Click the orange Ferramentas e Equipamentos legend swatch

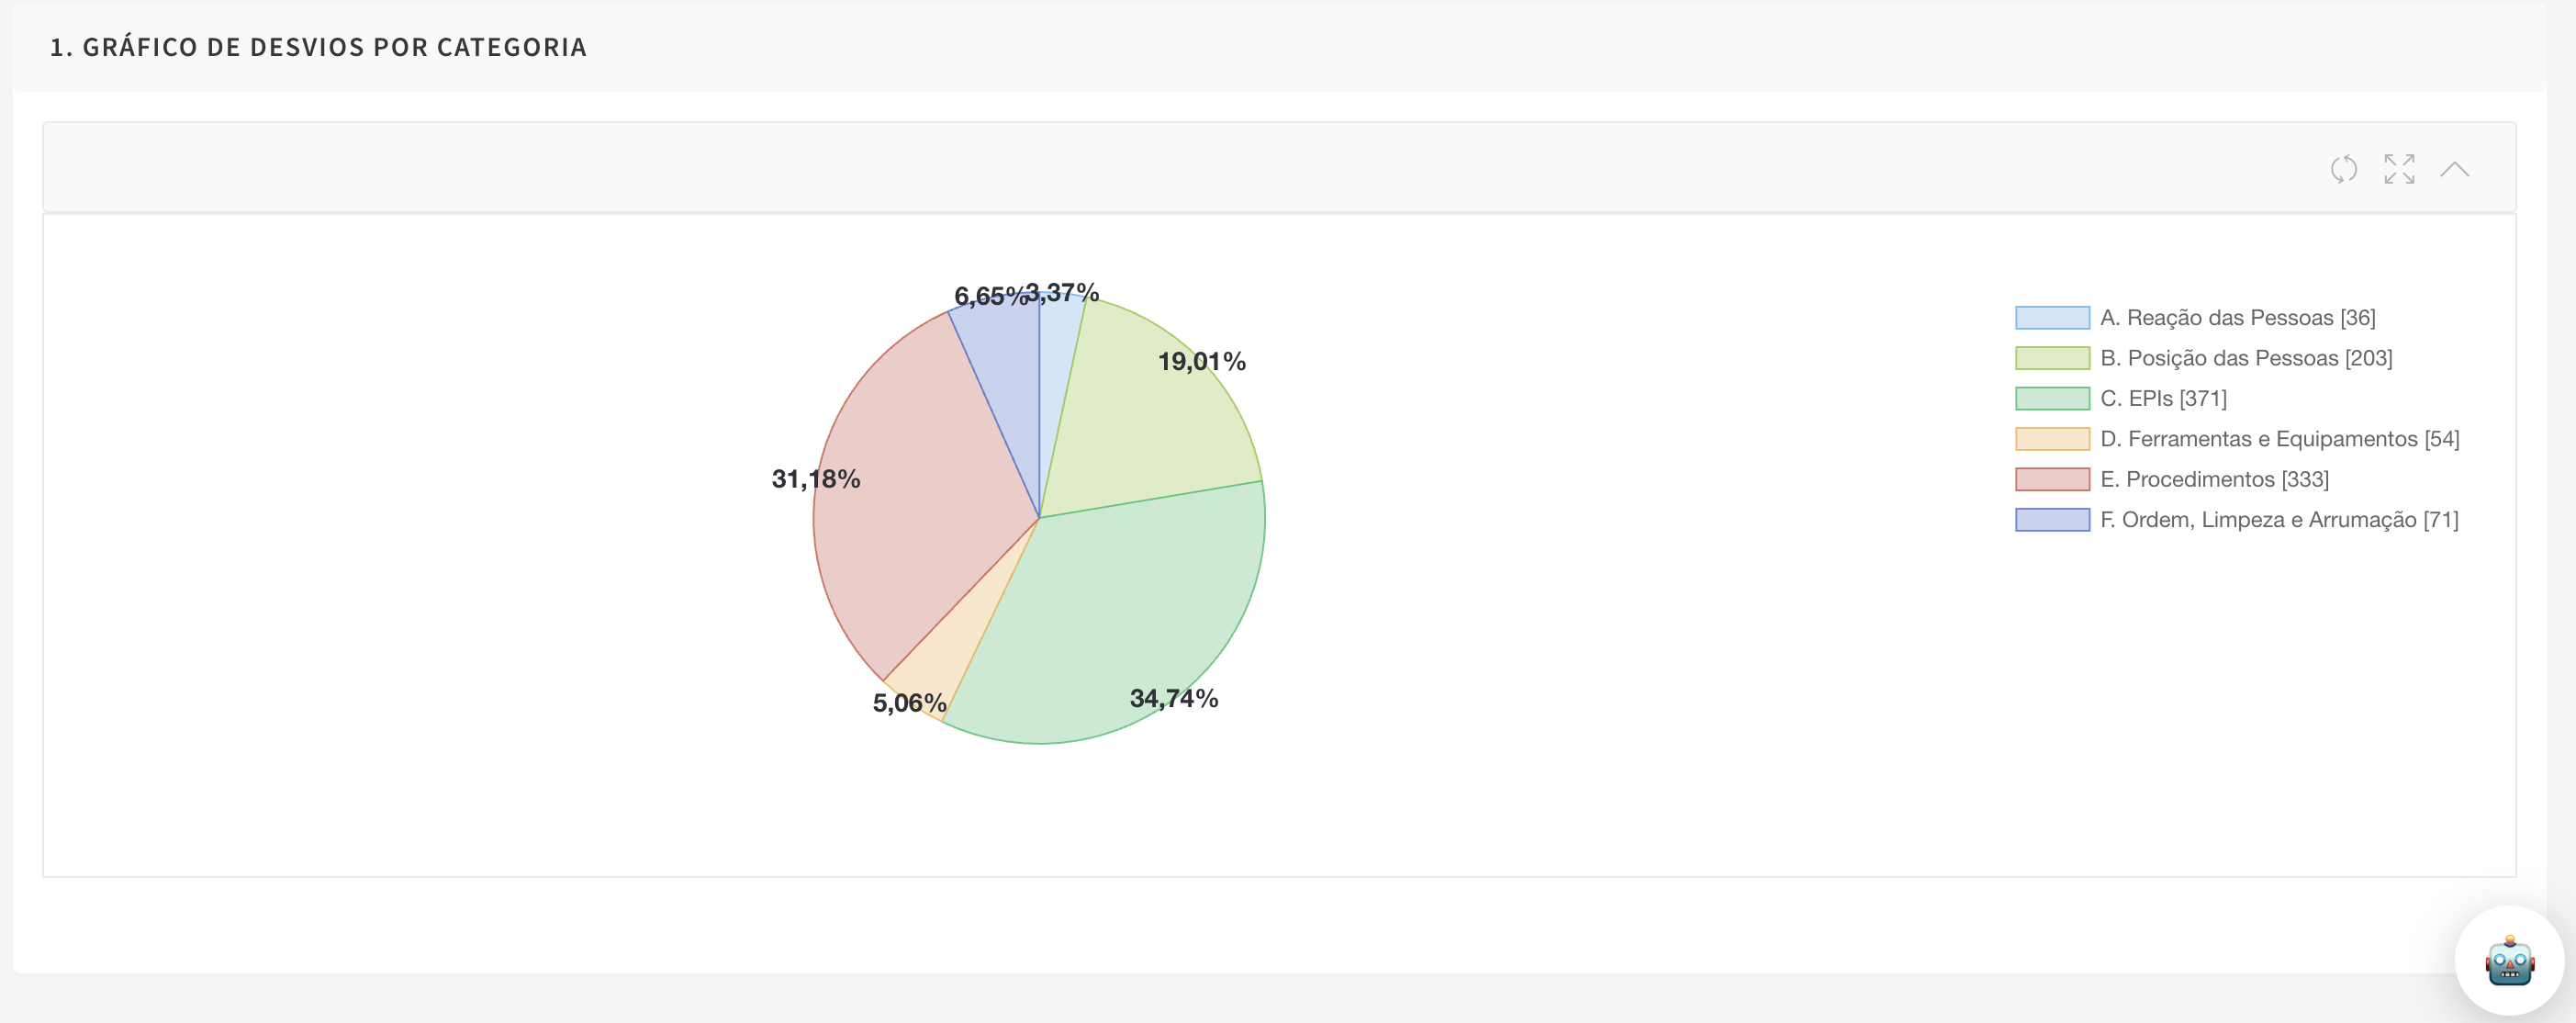coord(2051,439)
